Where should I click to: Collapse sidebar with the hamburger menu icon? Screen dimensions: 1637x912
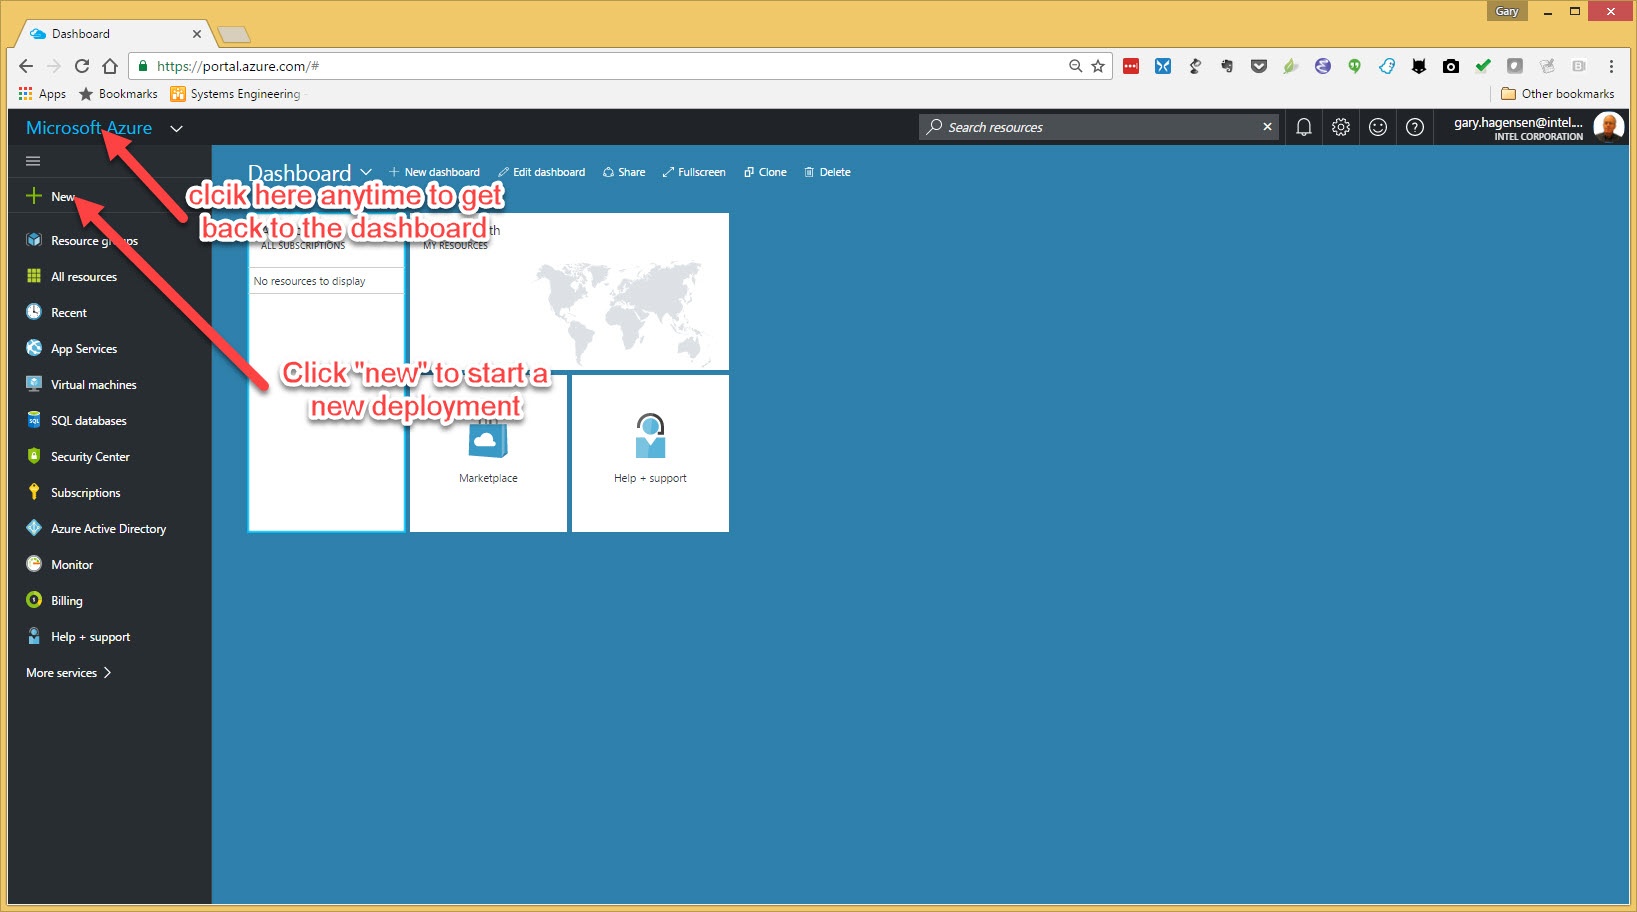click(x=33, y=161)
